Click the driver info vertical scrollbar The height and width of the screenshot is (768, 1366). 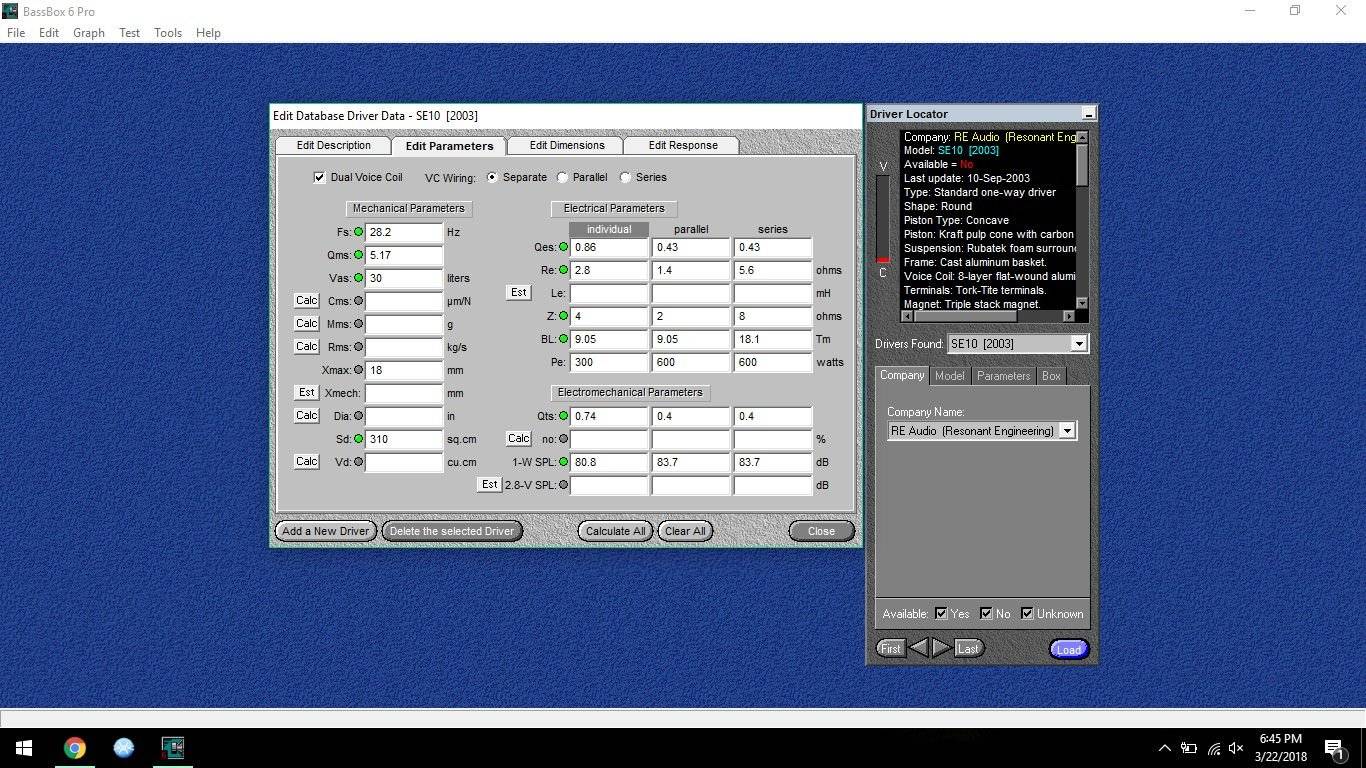pos(1082,219)
